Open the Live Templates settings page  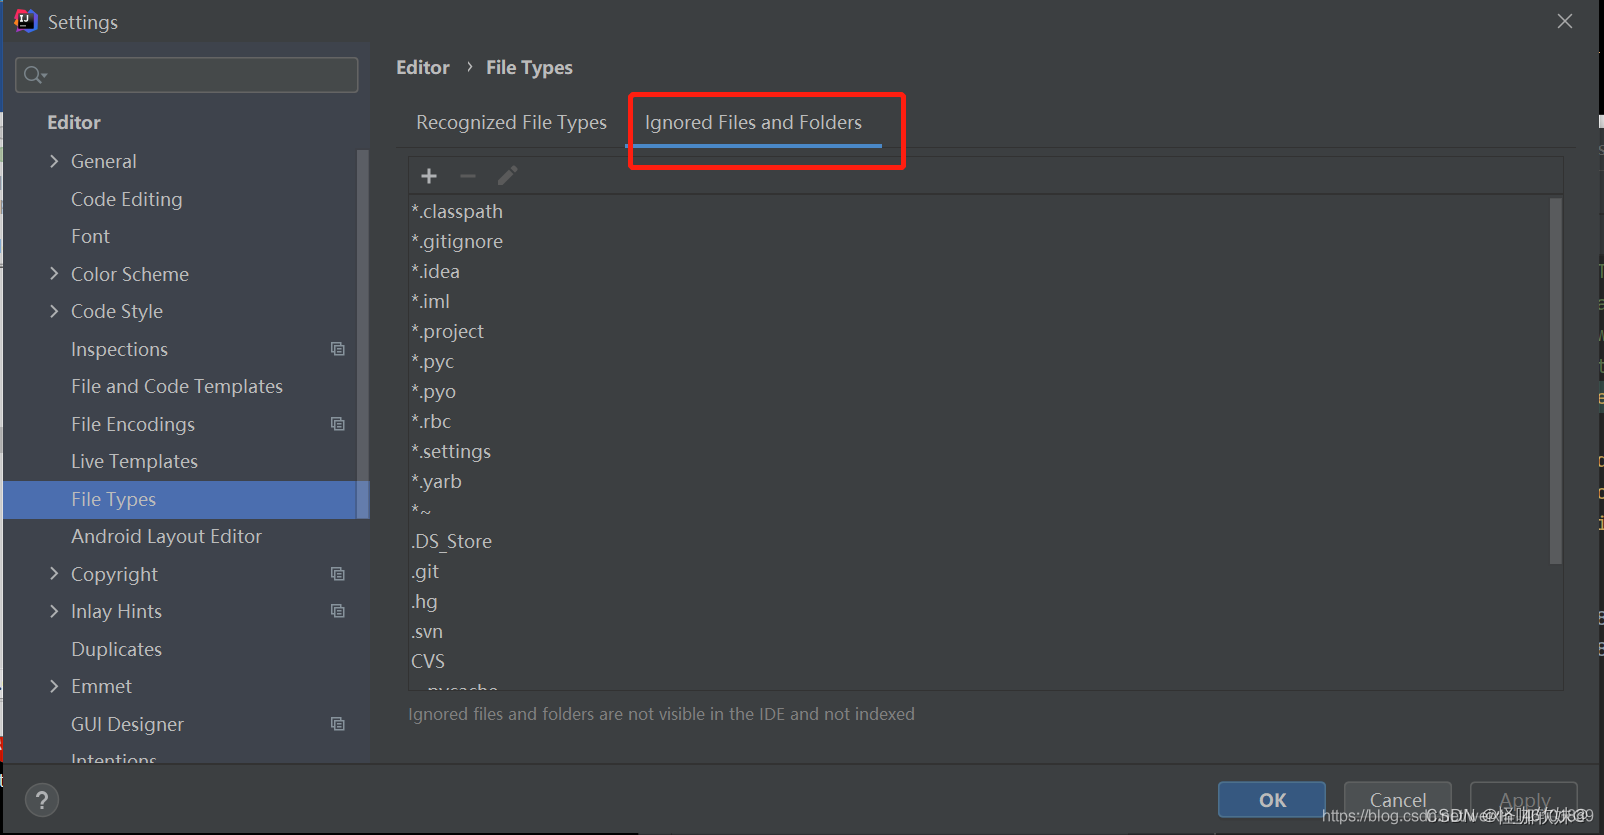[x=134, y=461]
